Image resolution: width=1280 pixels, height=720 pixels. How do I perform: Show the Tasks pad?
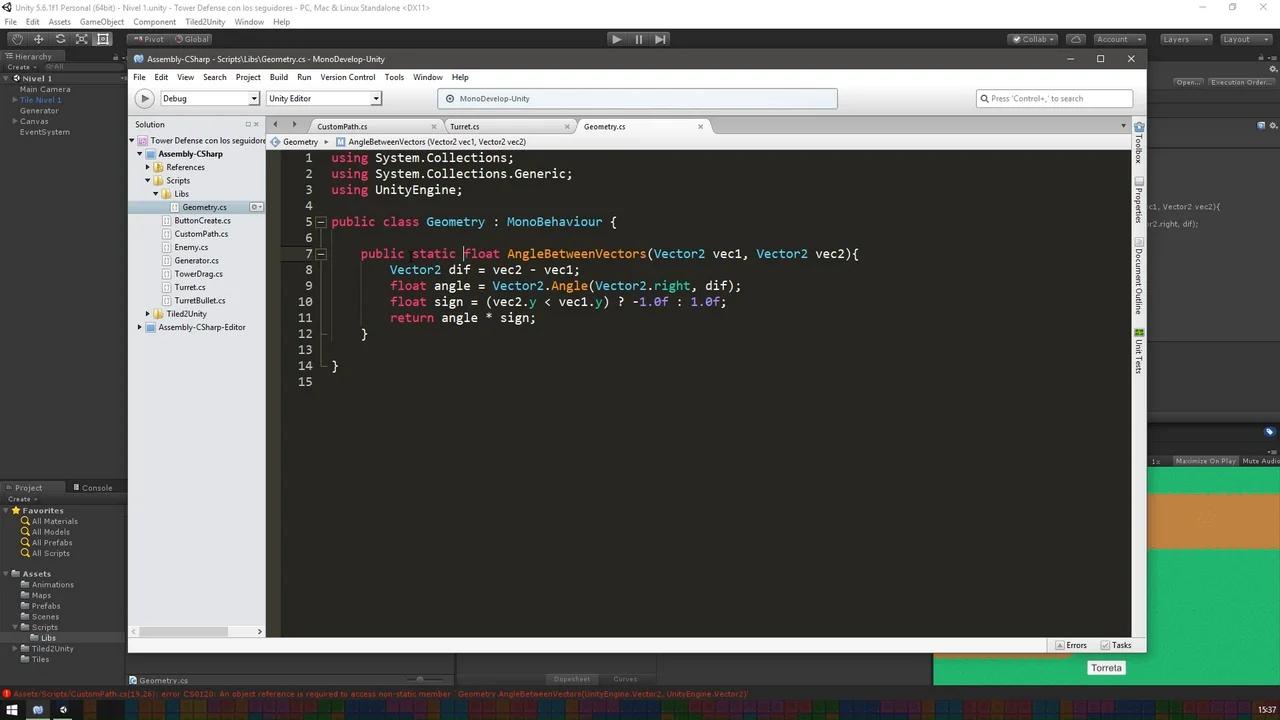tap(1116, 645)
